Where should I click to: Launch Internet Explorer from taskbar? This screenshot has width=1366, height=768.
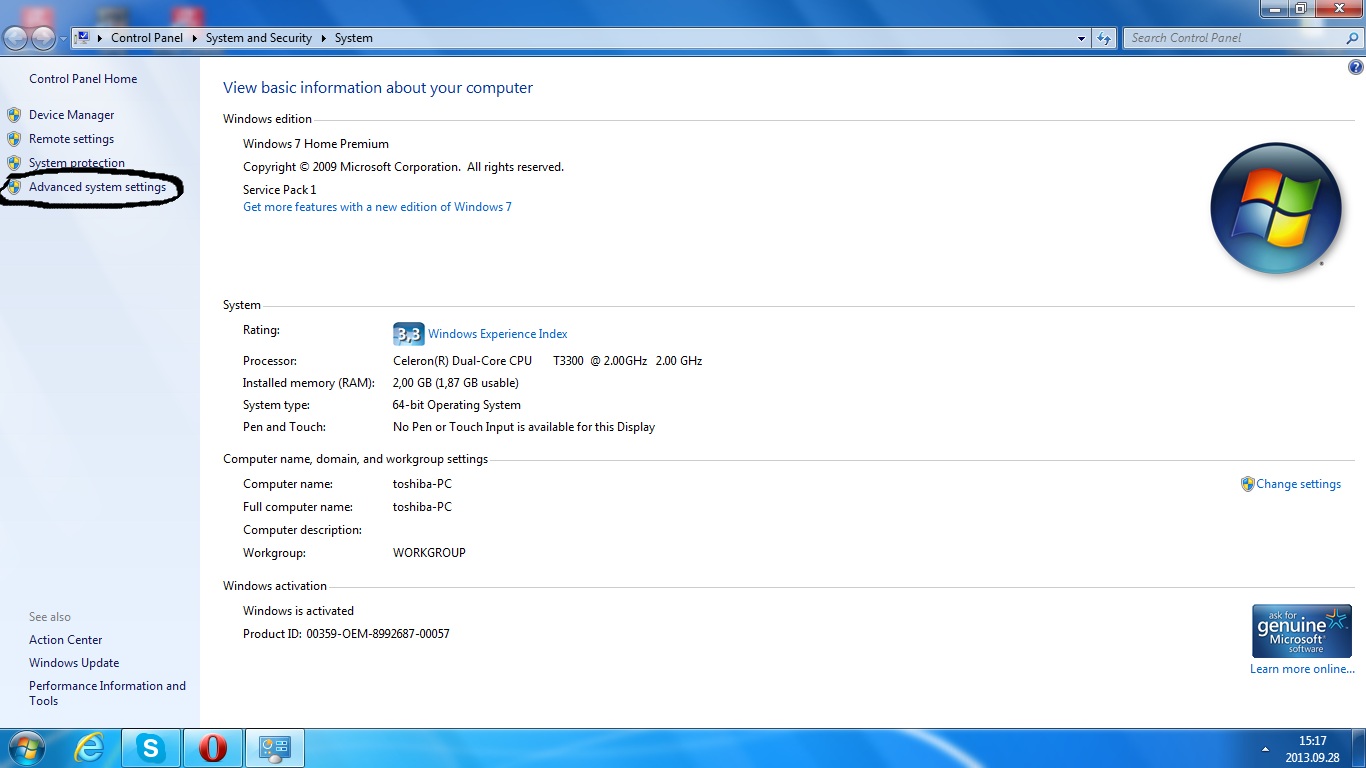[x=90, y=747]
